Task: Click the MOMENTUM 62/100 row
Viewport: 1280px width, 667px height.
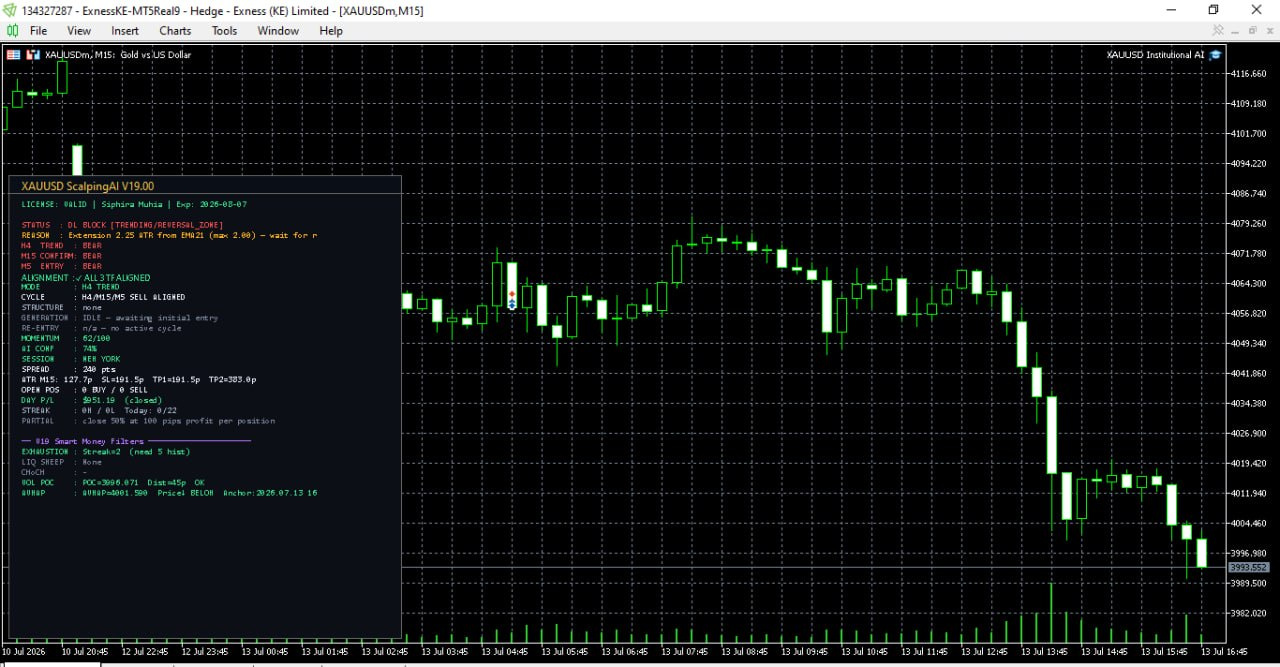Action: pyautogui.click(x=66, y=338)
